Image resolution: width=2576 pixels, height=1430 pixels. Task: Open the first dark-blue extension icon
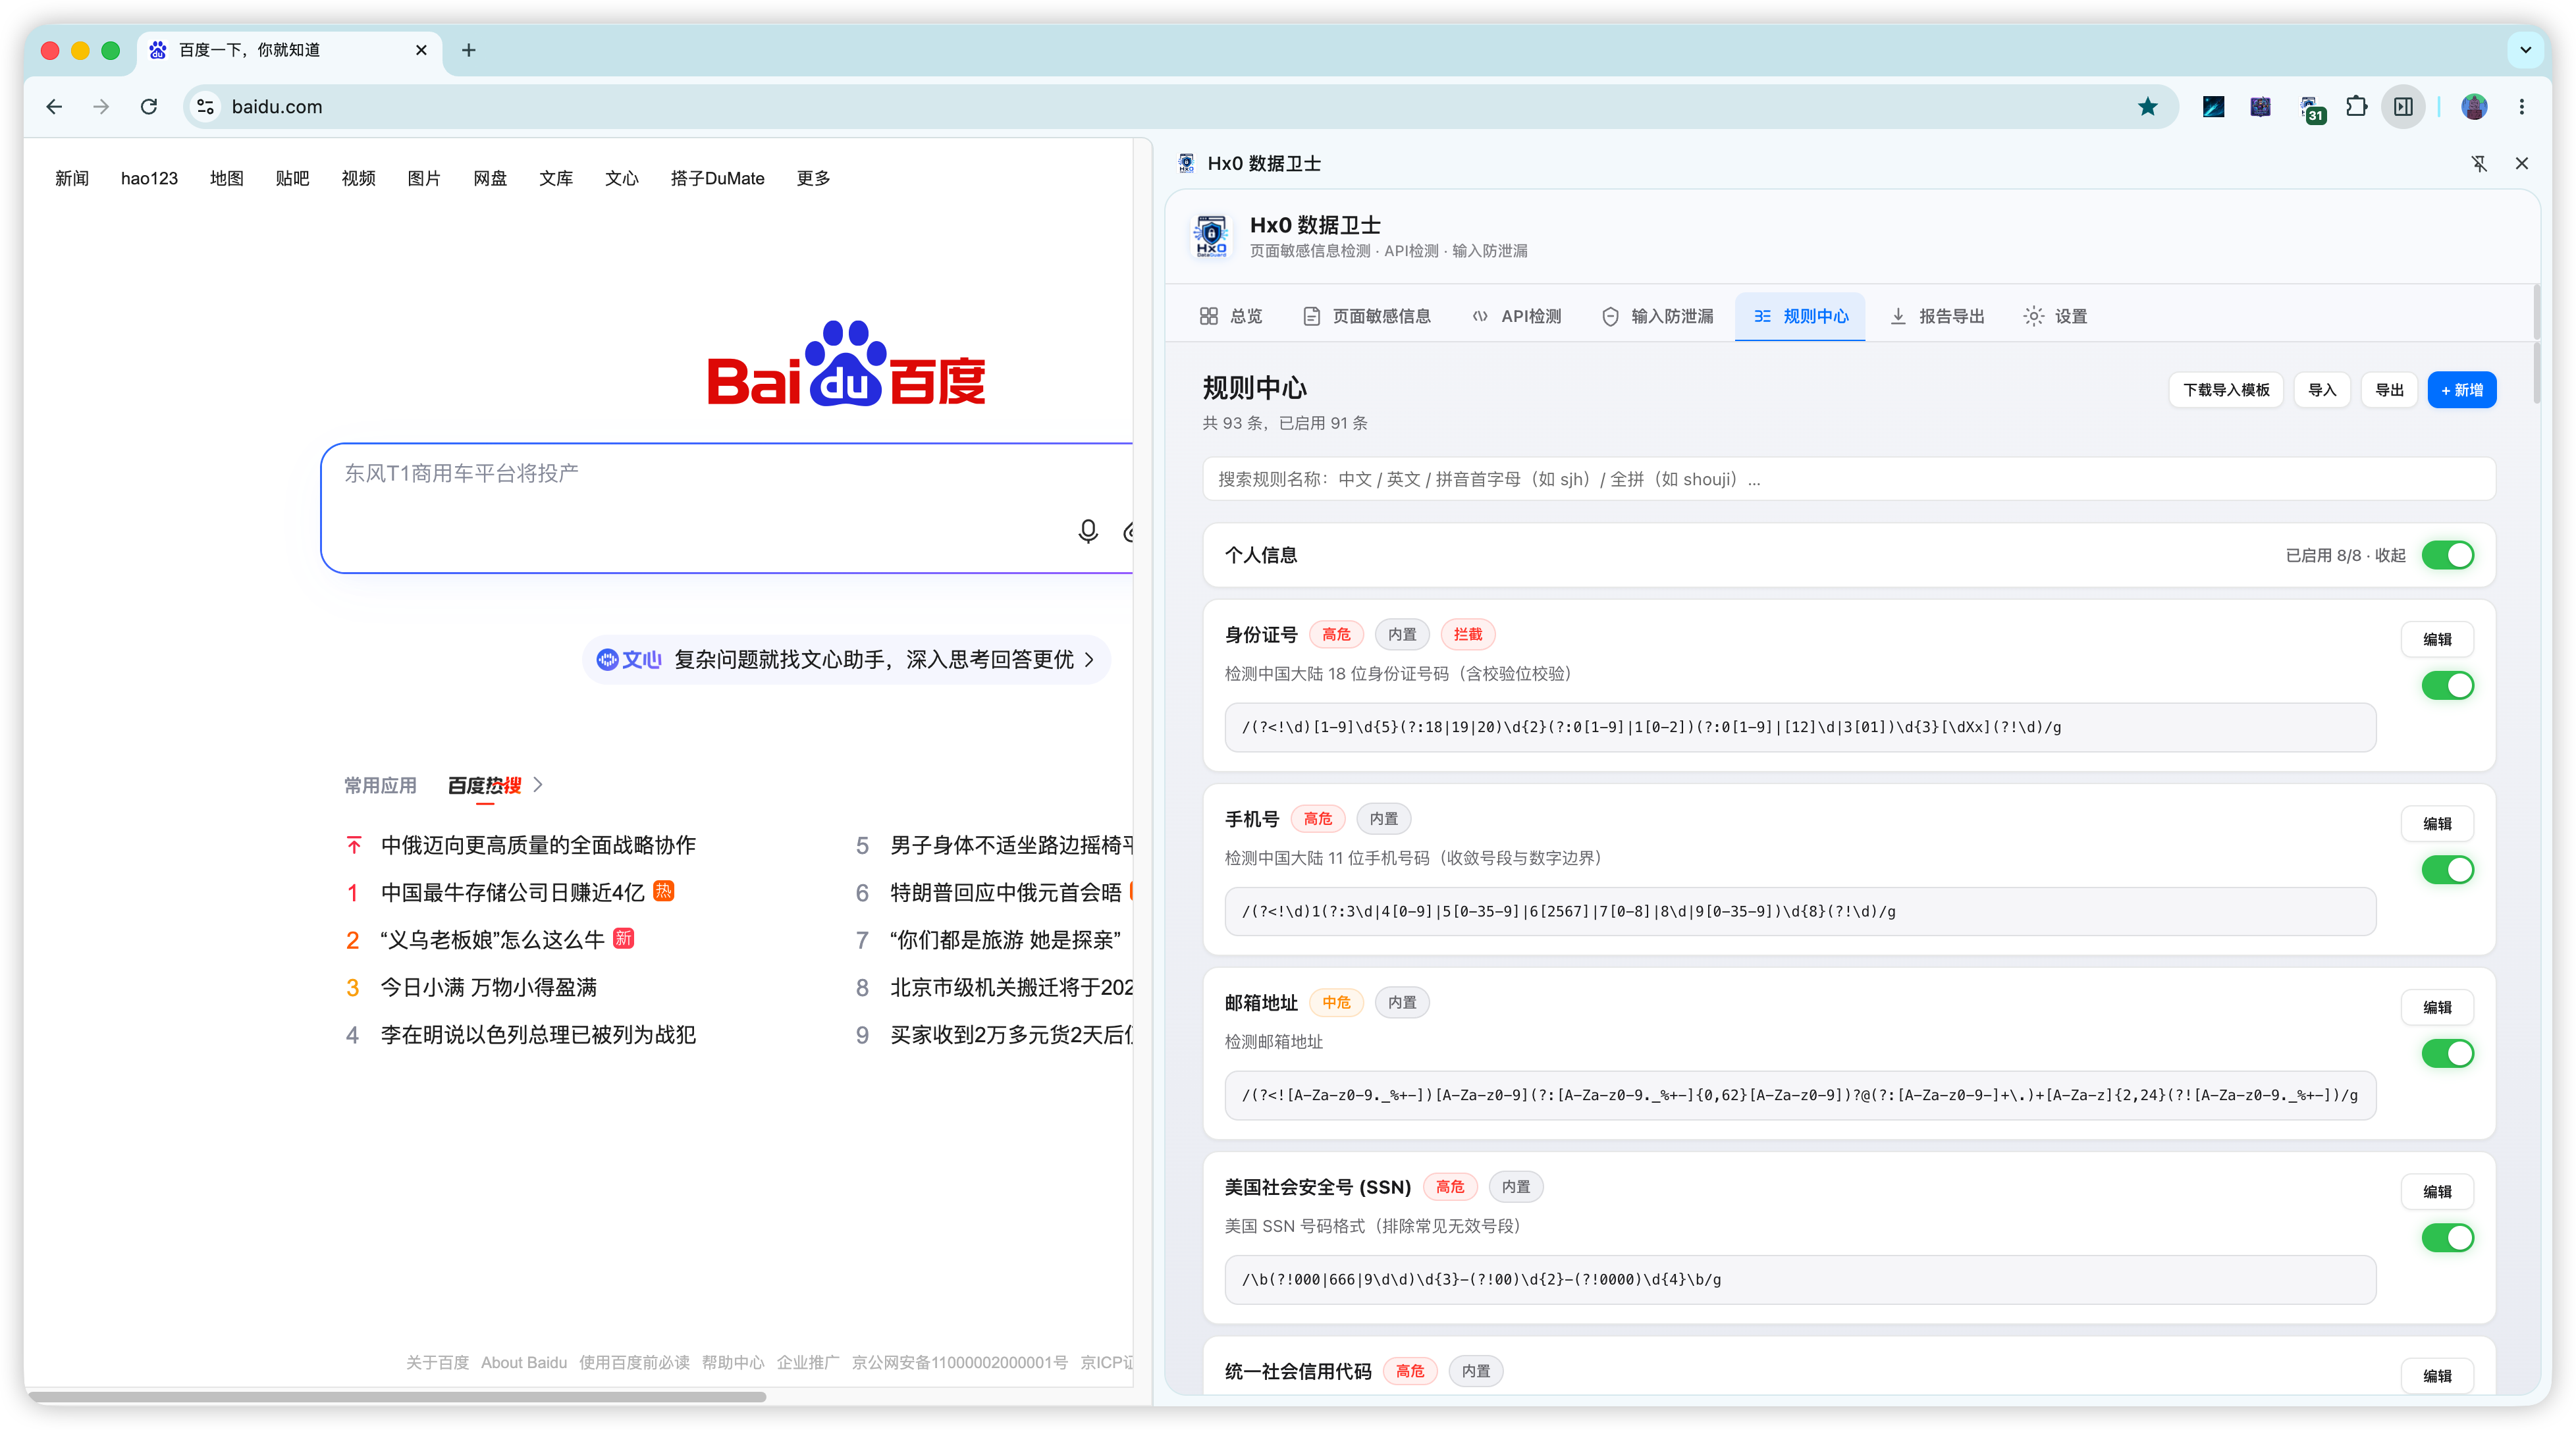click(2213, 107)
